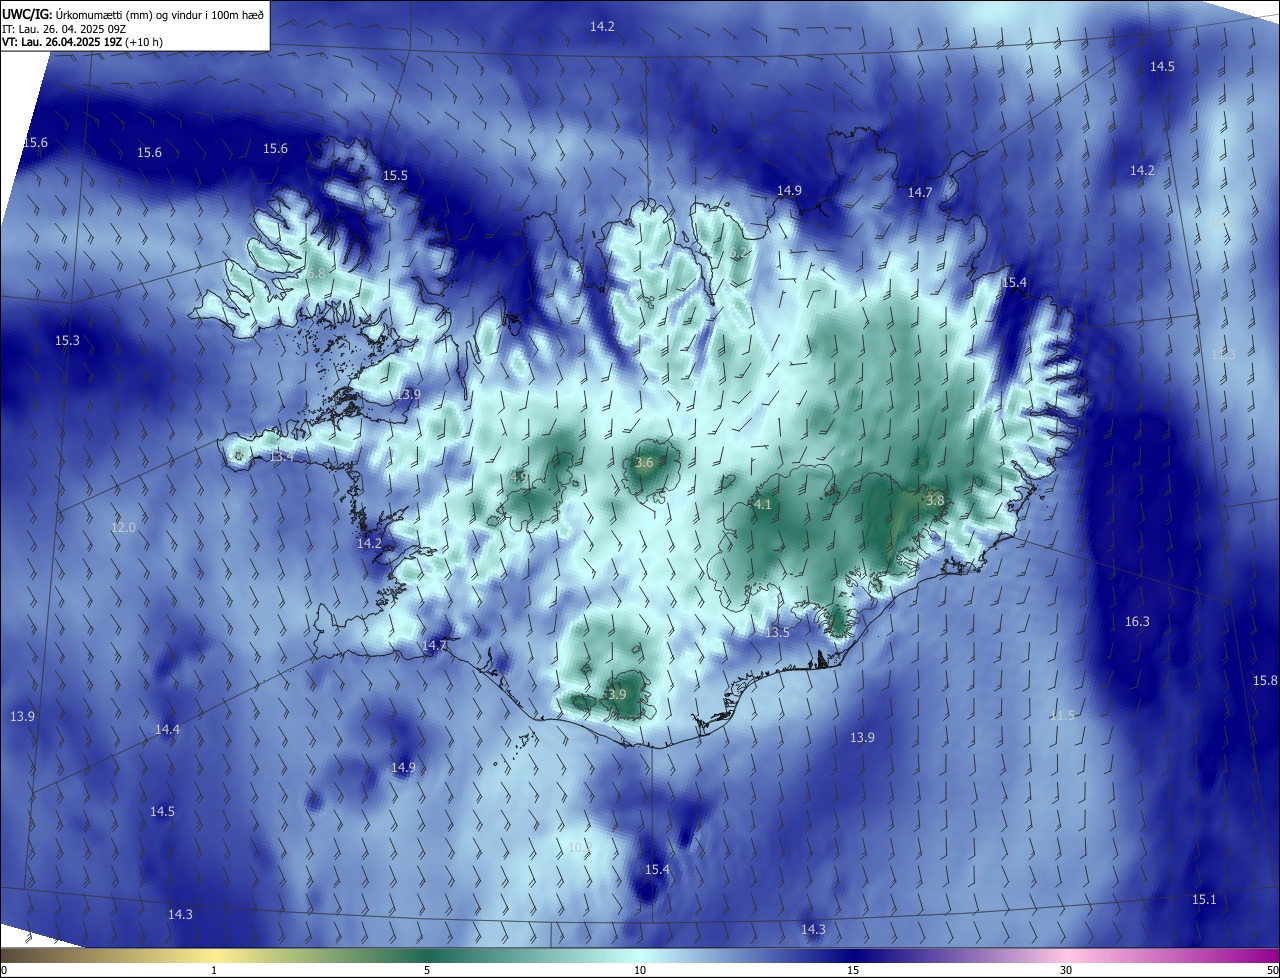The height and width of the screenshot is (978, 1280).
Task: Click the map value 13.4
Action: coord(281,456)
